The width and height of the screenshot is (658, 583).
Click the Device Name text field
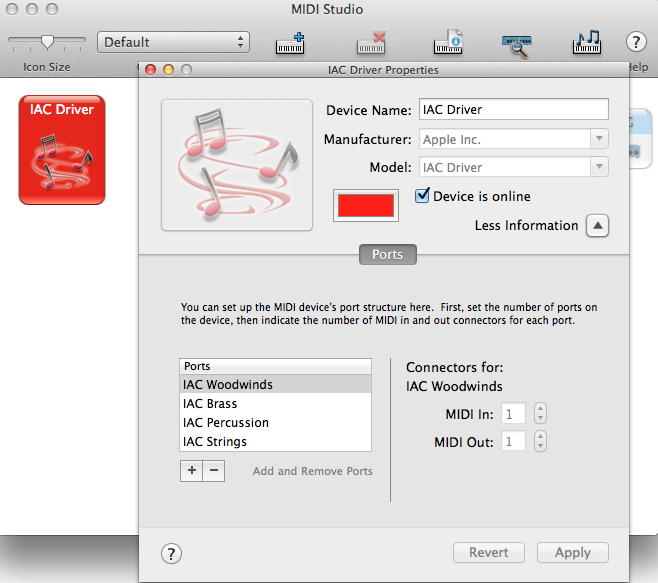pos(514,110)
